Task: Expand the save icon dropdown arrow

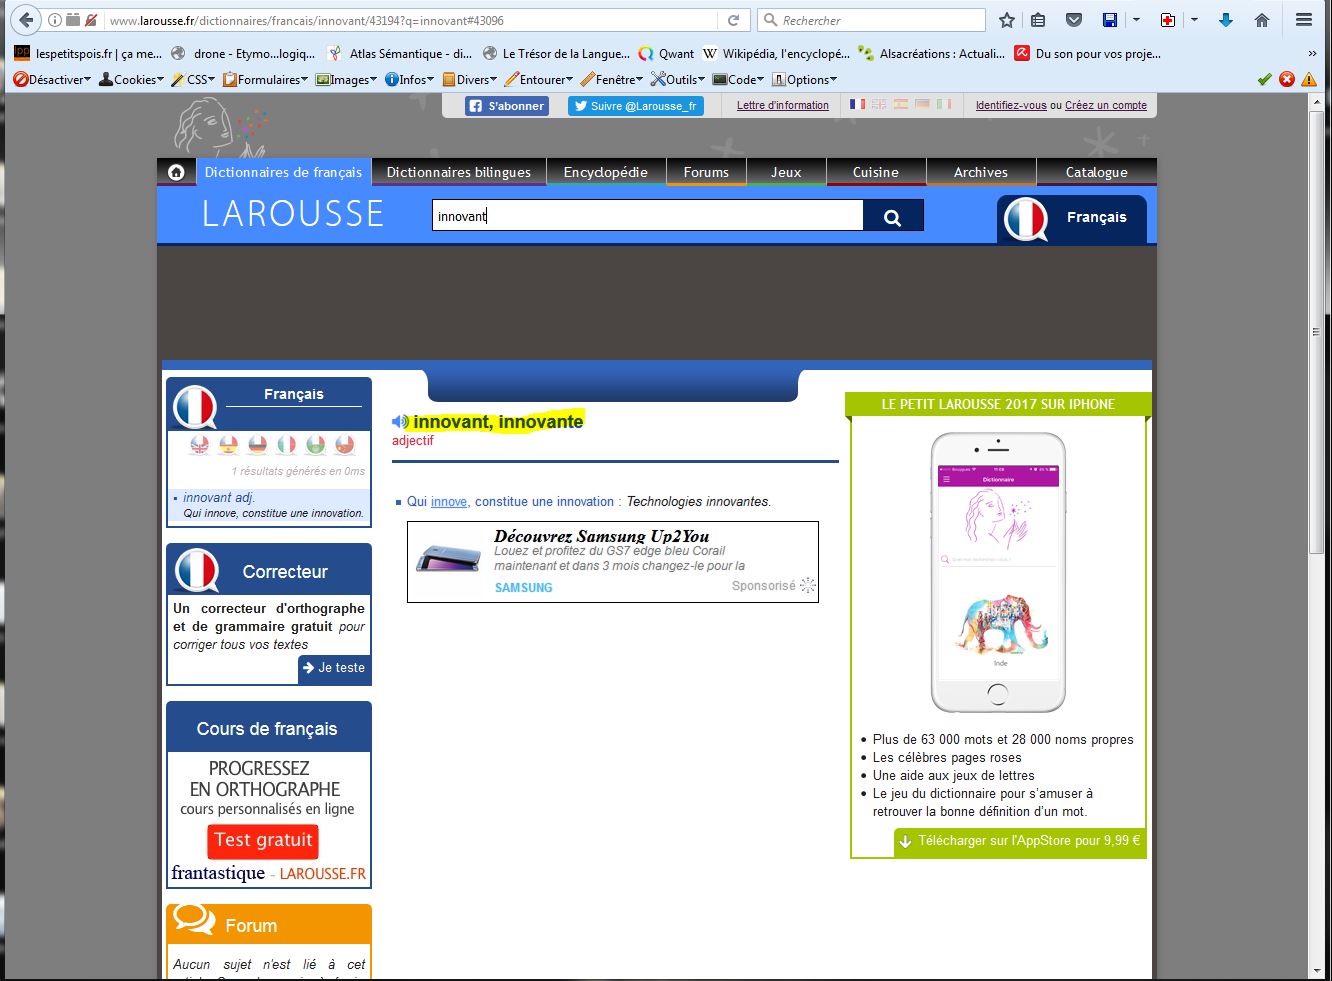Action: tap(1136, 20)
